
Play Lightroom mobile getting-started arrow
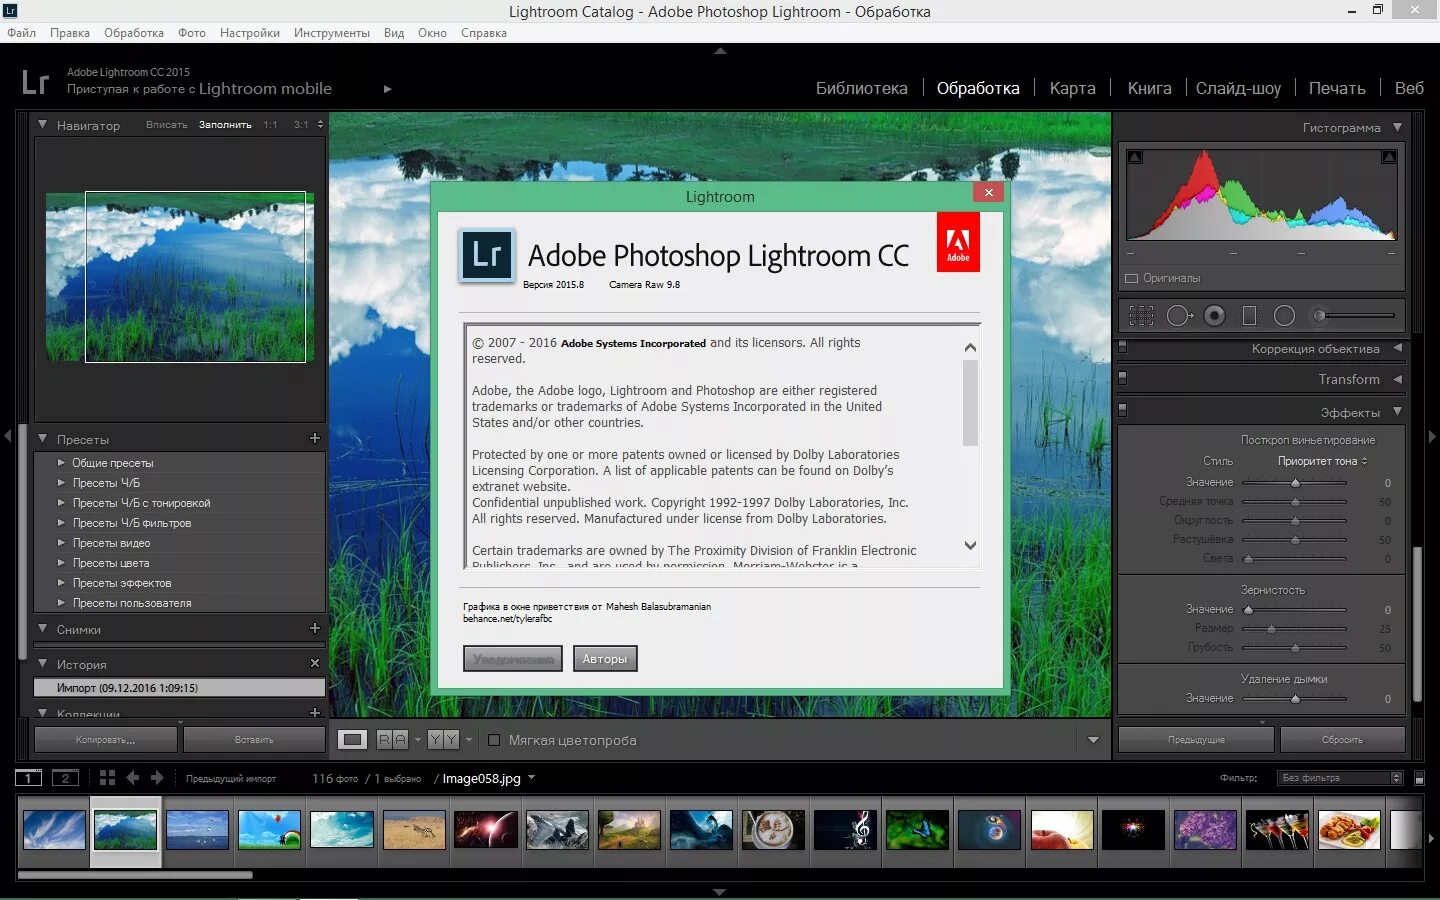click(x=388, y=89)
